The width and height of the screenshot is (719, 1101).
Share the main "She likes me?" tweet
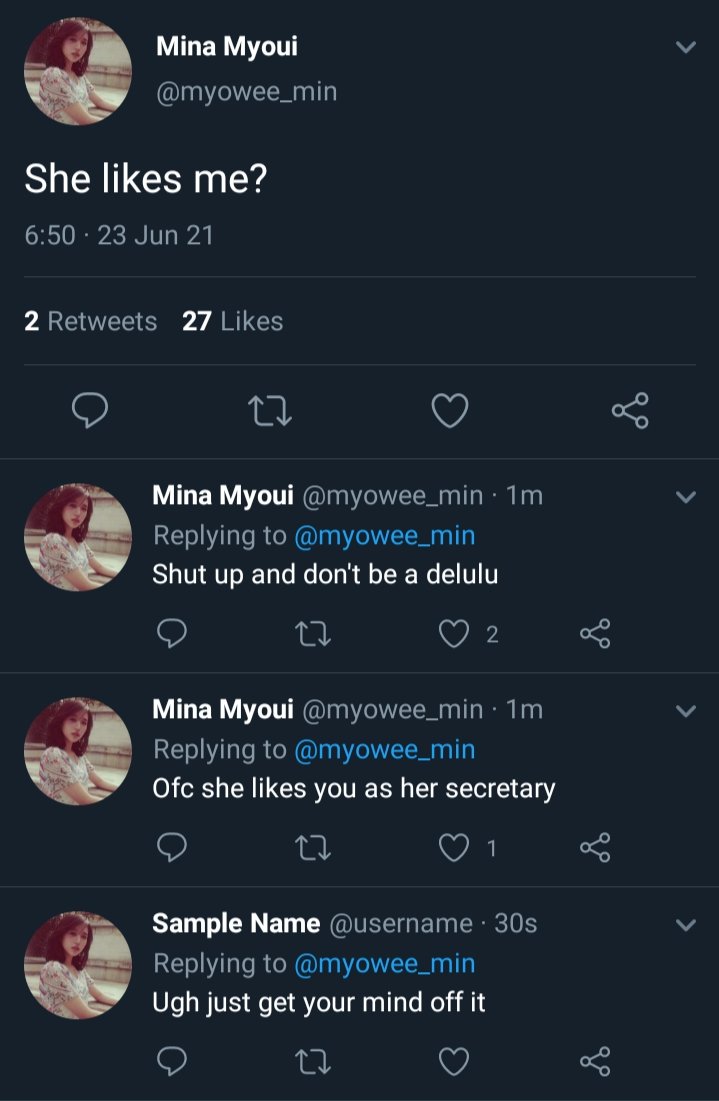[630, 411]
